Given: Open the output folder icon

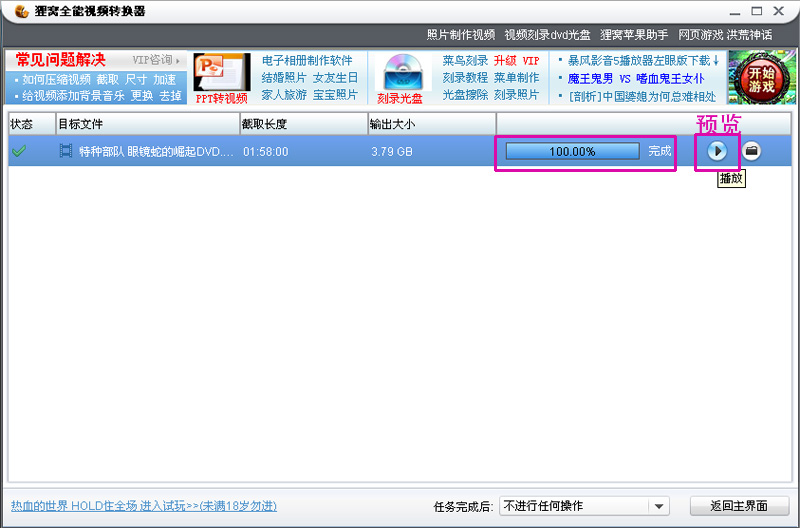Looking at the screenshot, I should click(x=751, y=151).
